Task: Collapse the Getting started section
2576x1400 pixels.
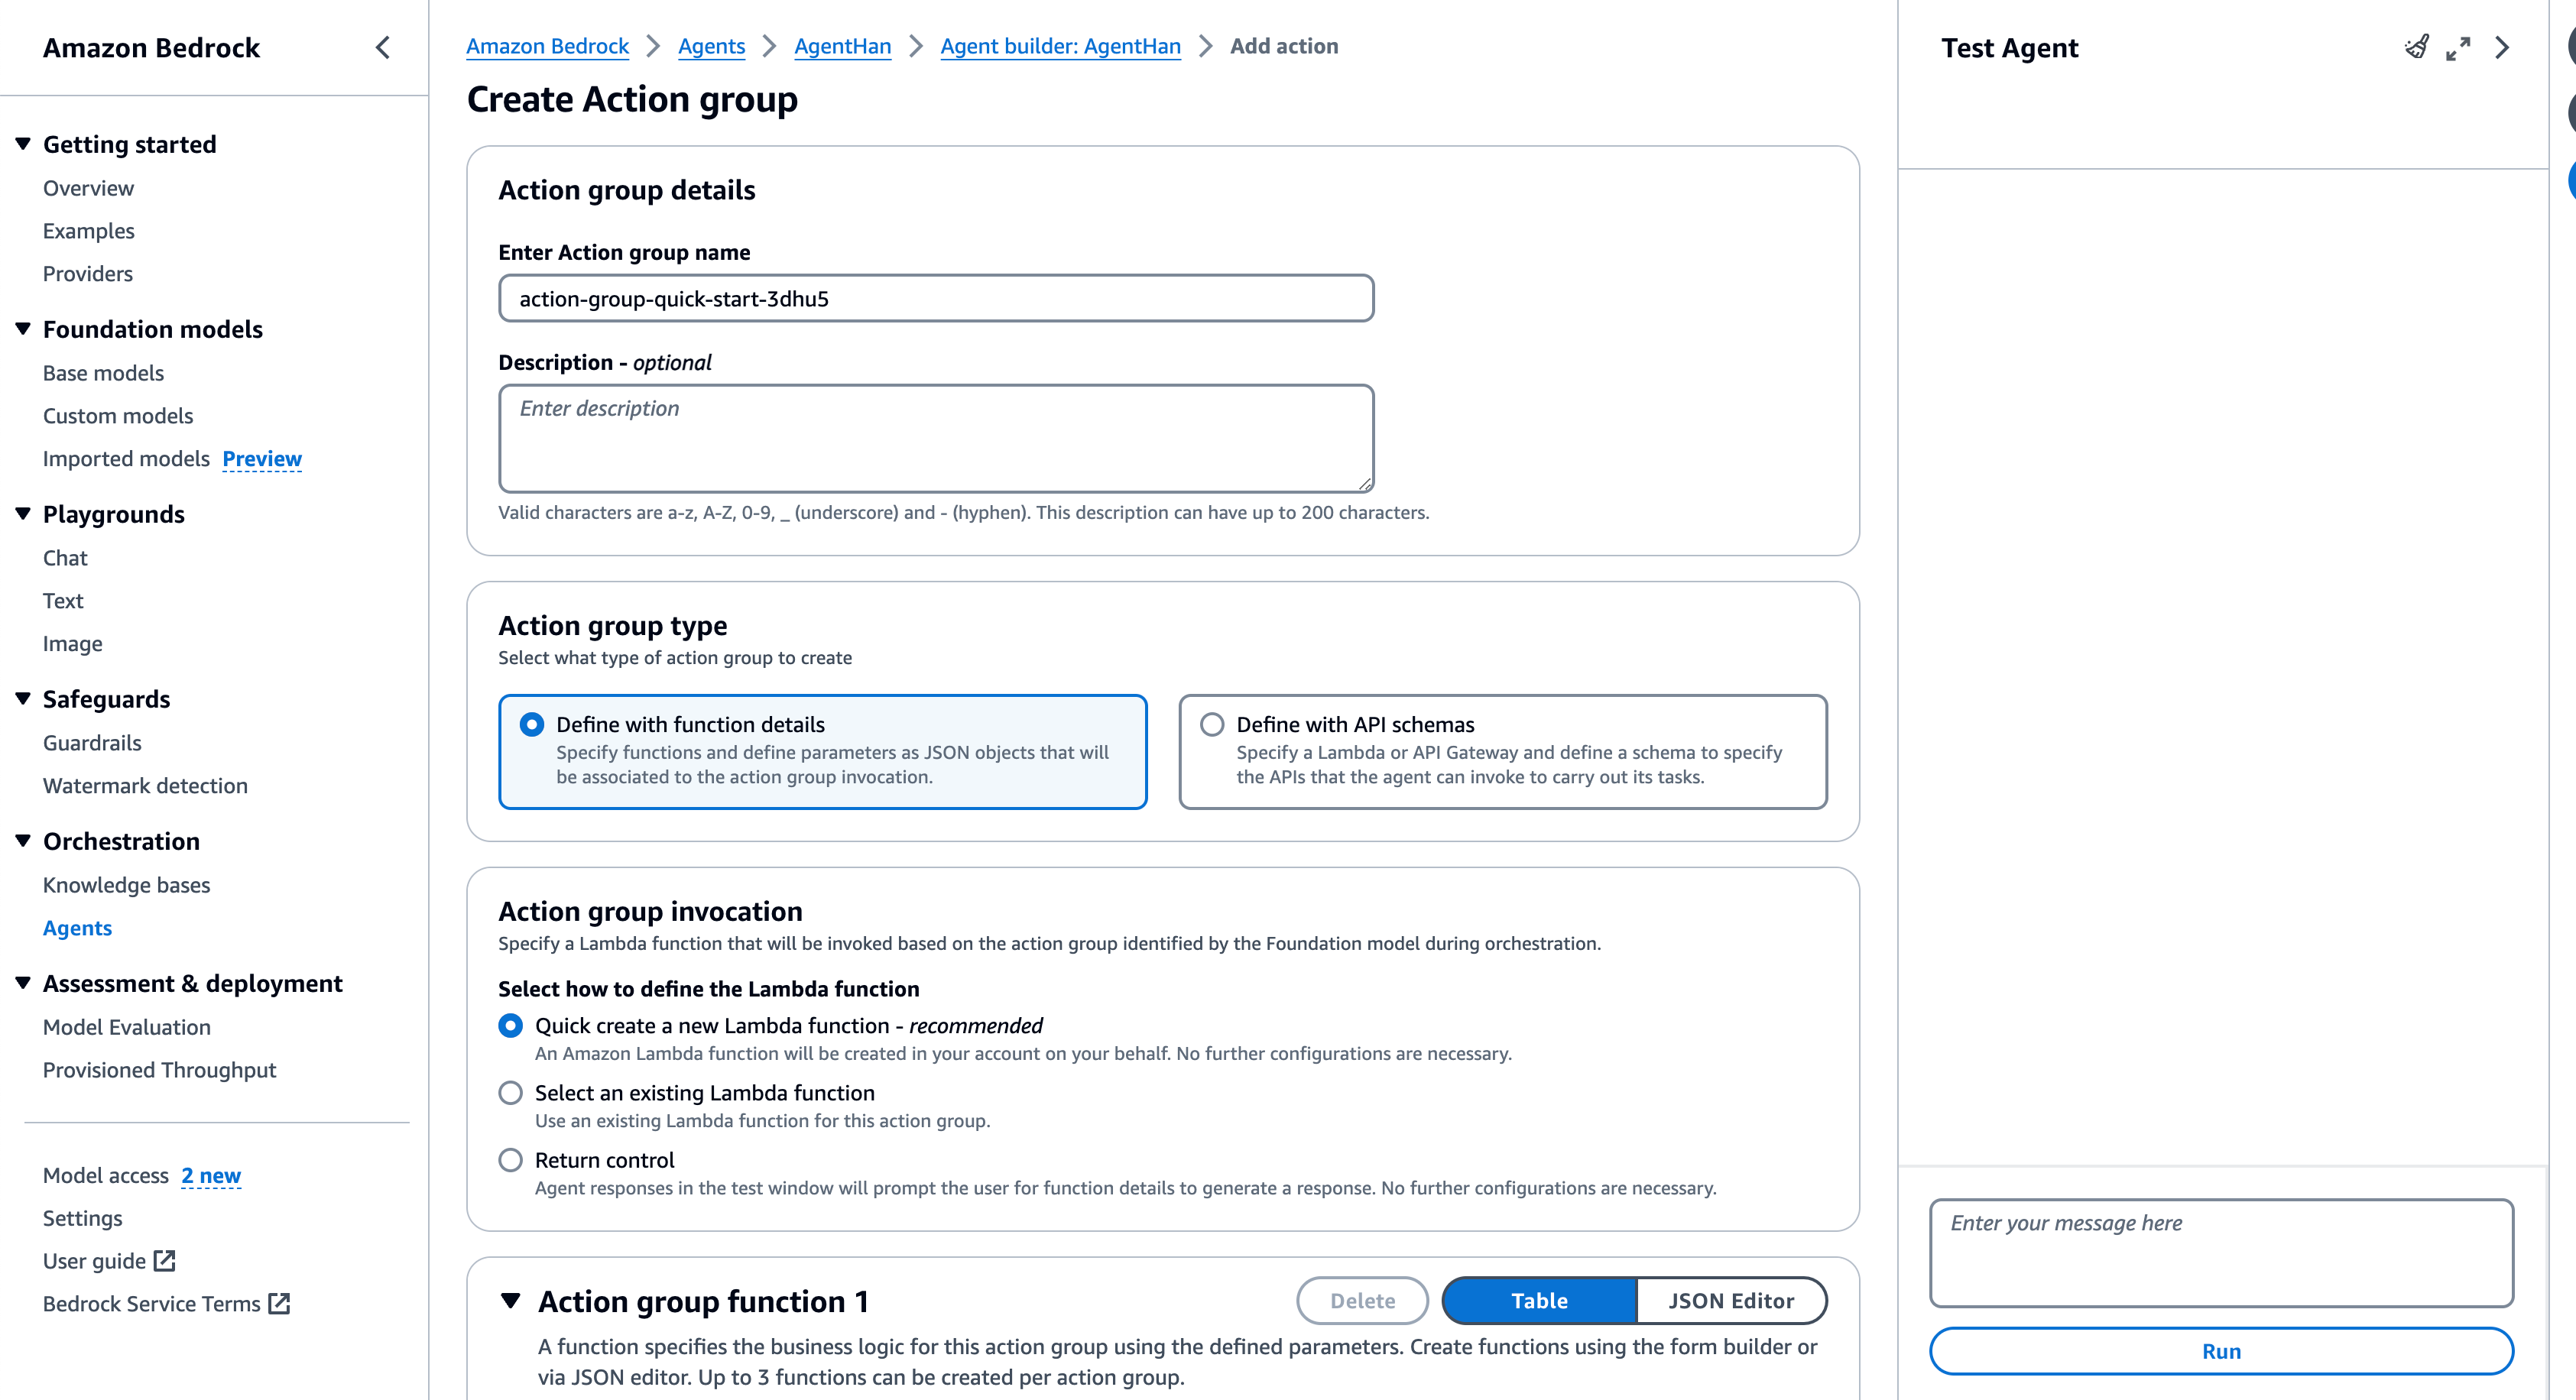Action: pos(23,144)
